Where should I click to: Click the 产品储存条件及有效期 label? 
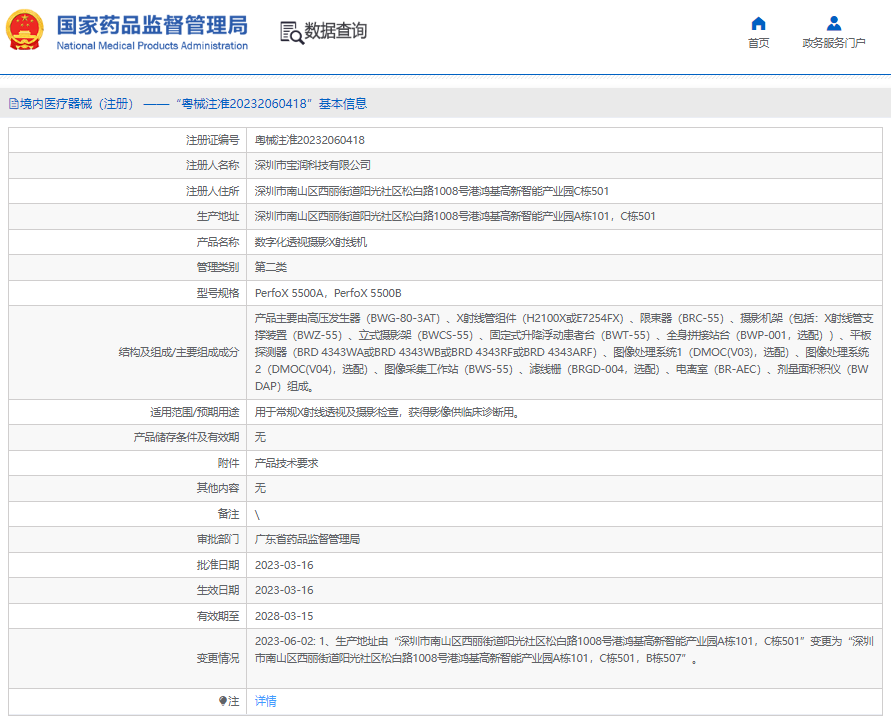pyautogui.click(x=186, y=437)
